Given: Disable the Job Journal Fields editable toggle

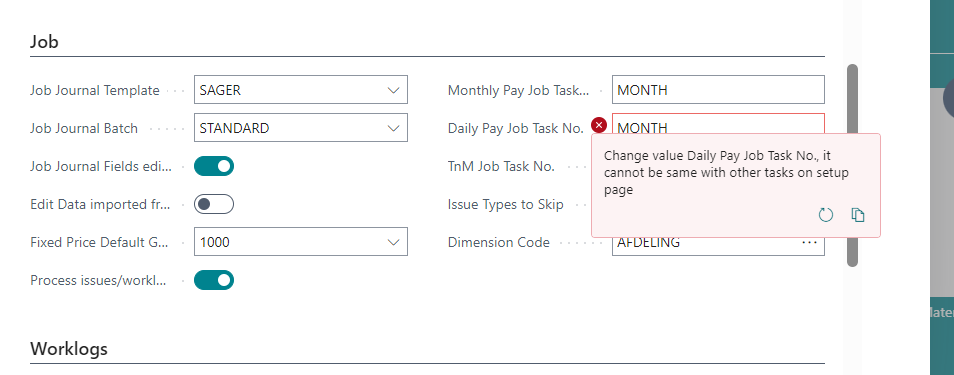Looking at the screenshot, I should tap(214, 166).
